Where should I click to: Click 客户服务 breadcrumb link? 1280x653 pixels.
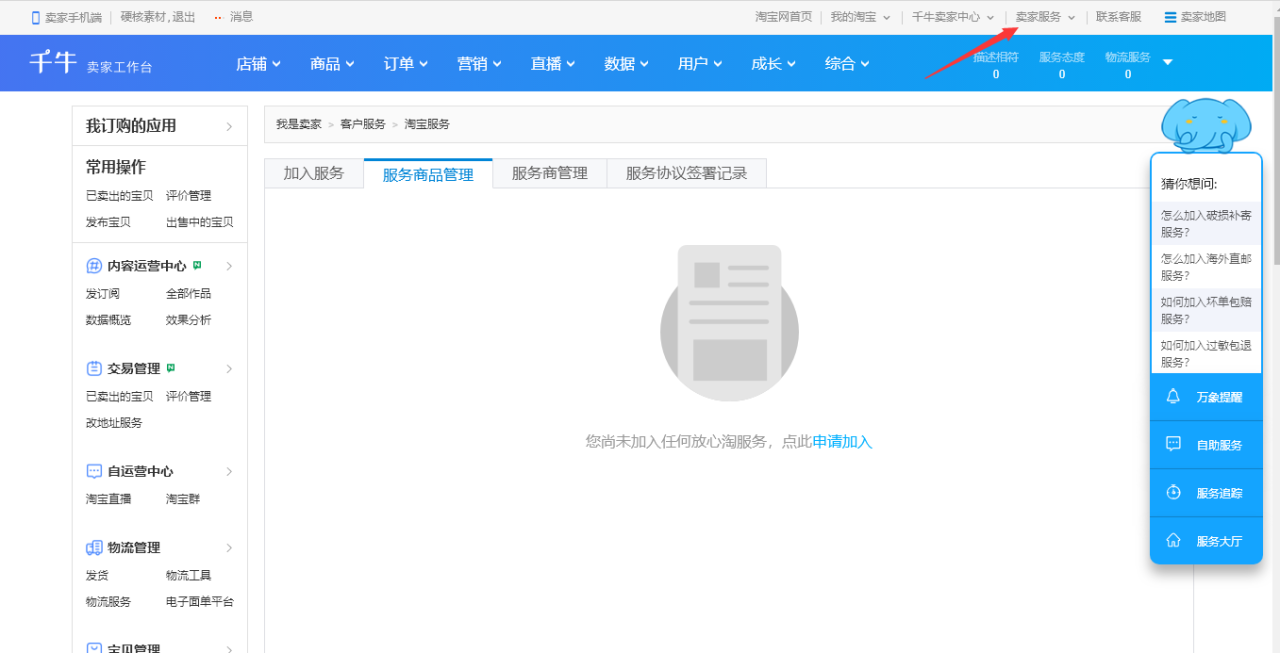(x=363, y=124)
